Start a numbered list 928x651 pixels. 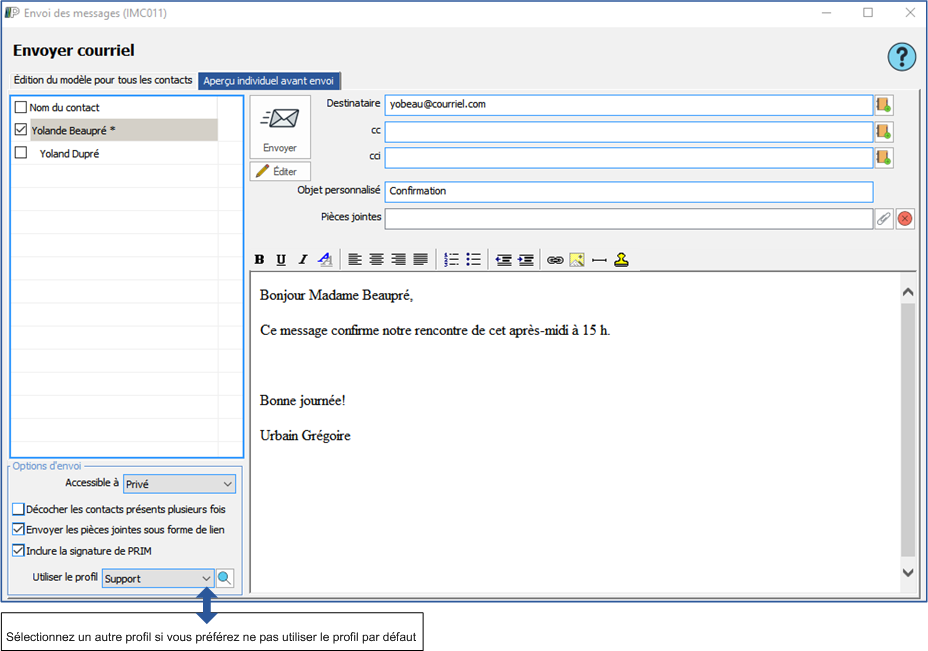tap(451, 260)
